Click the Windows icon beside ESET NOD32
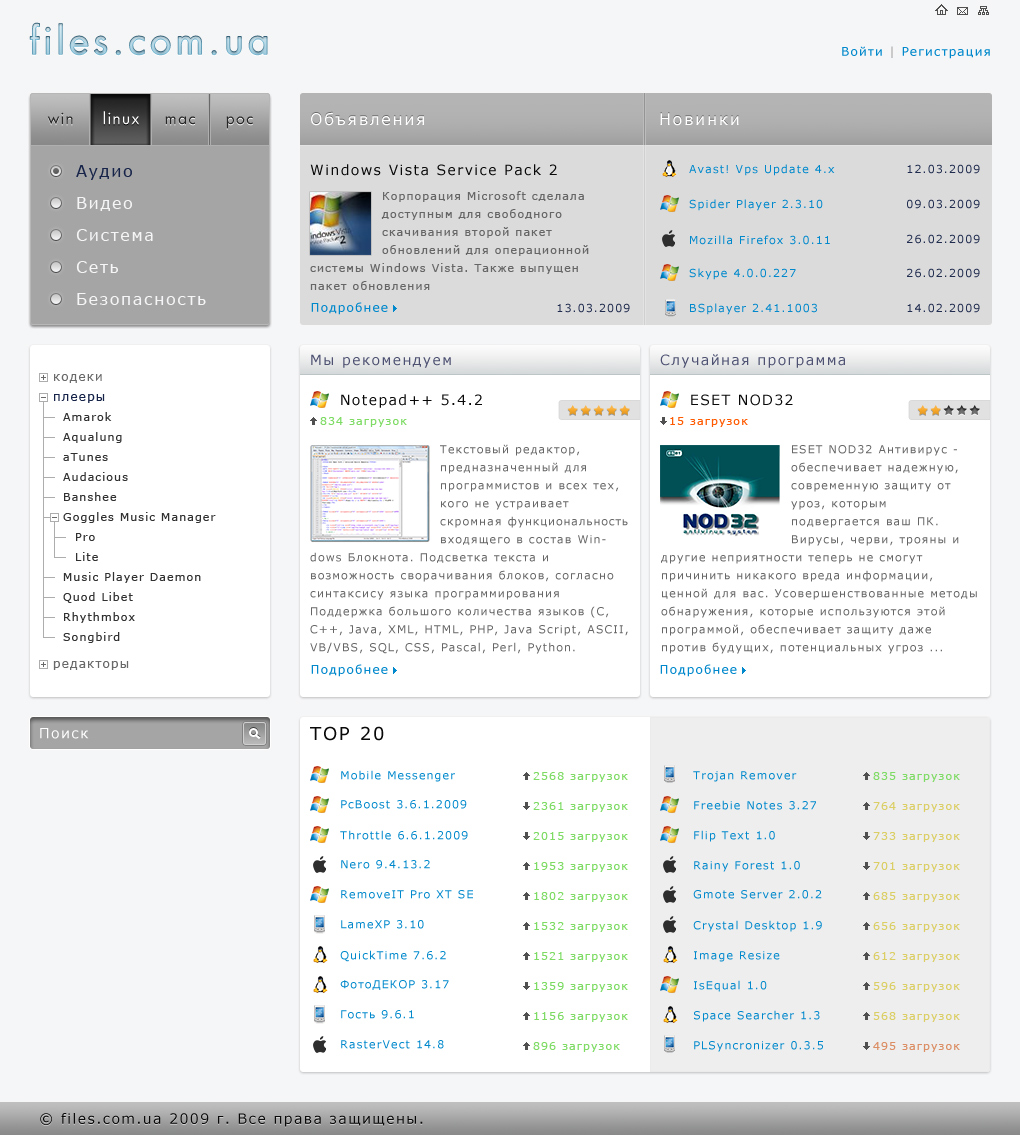This screenshot has width=1020, height=1135. click(x=670, y=400)
